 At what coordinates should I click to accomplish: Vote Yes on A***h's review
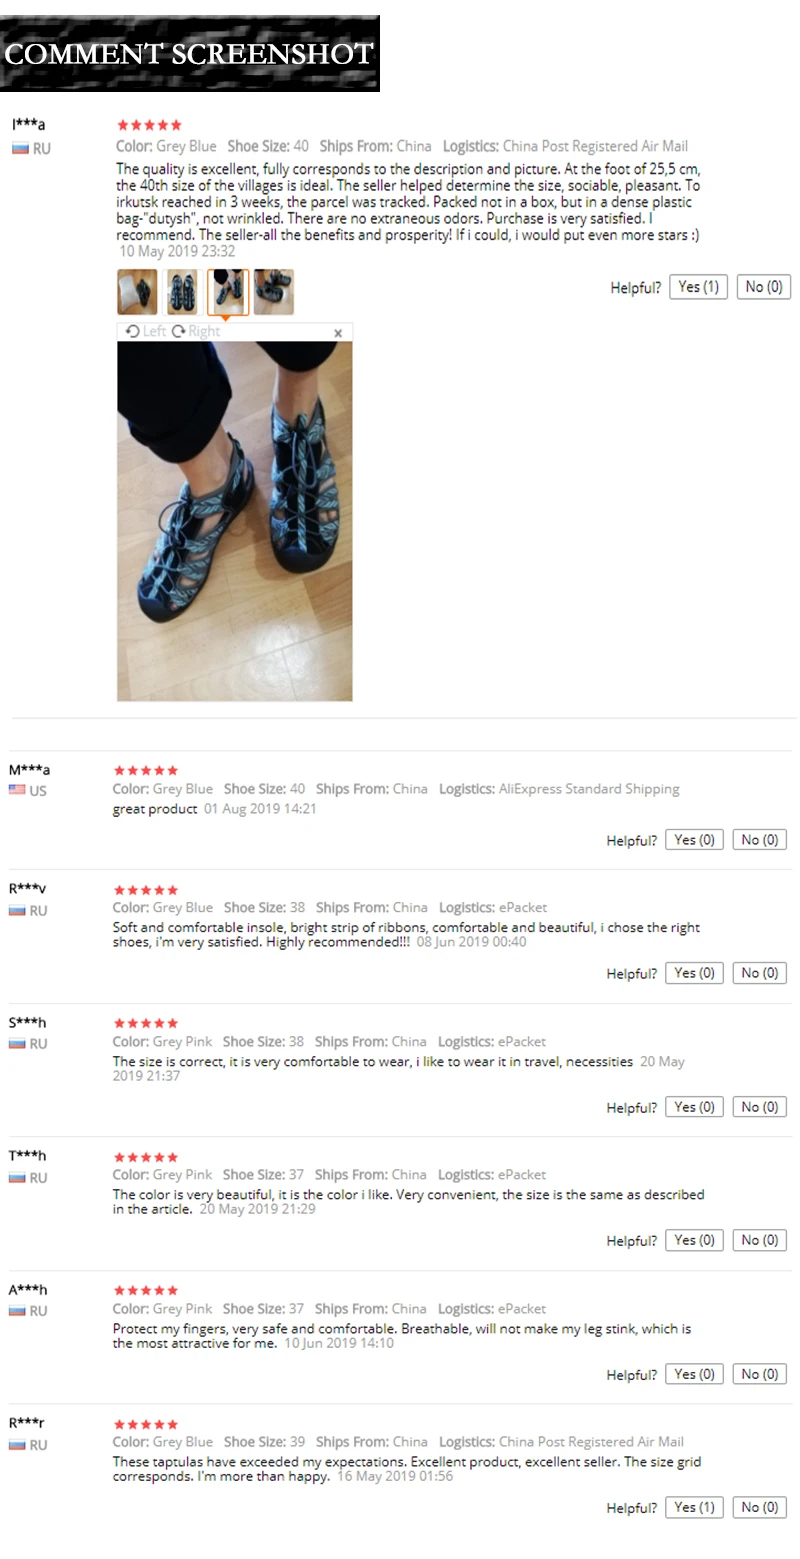(694, 1374)
